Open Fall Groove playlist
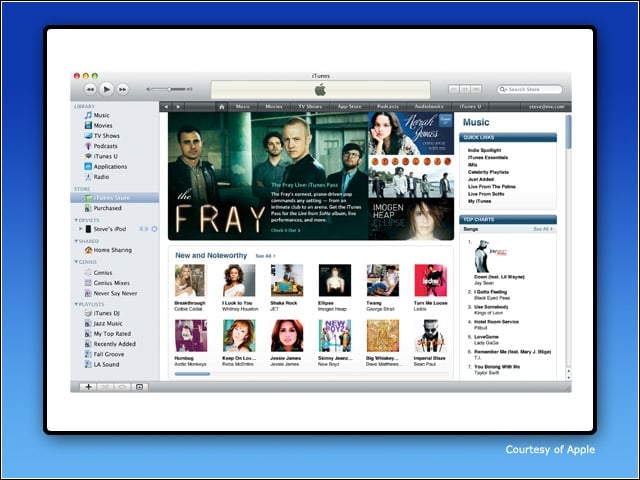 104,354
